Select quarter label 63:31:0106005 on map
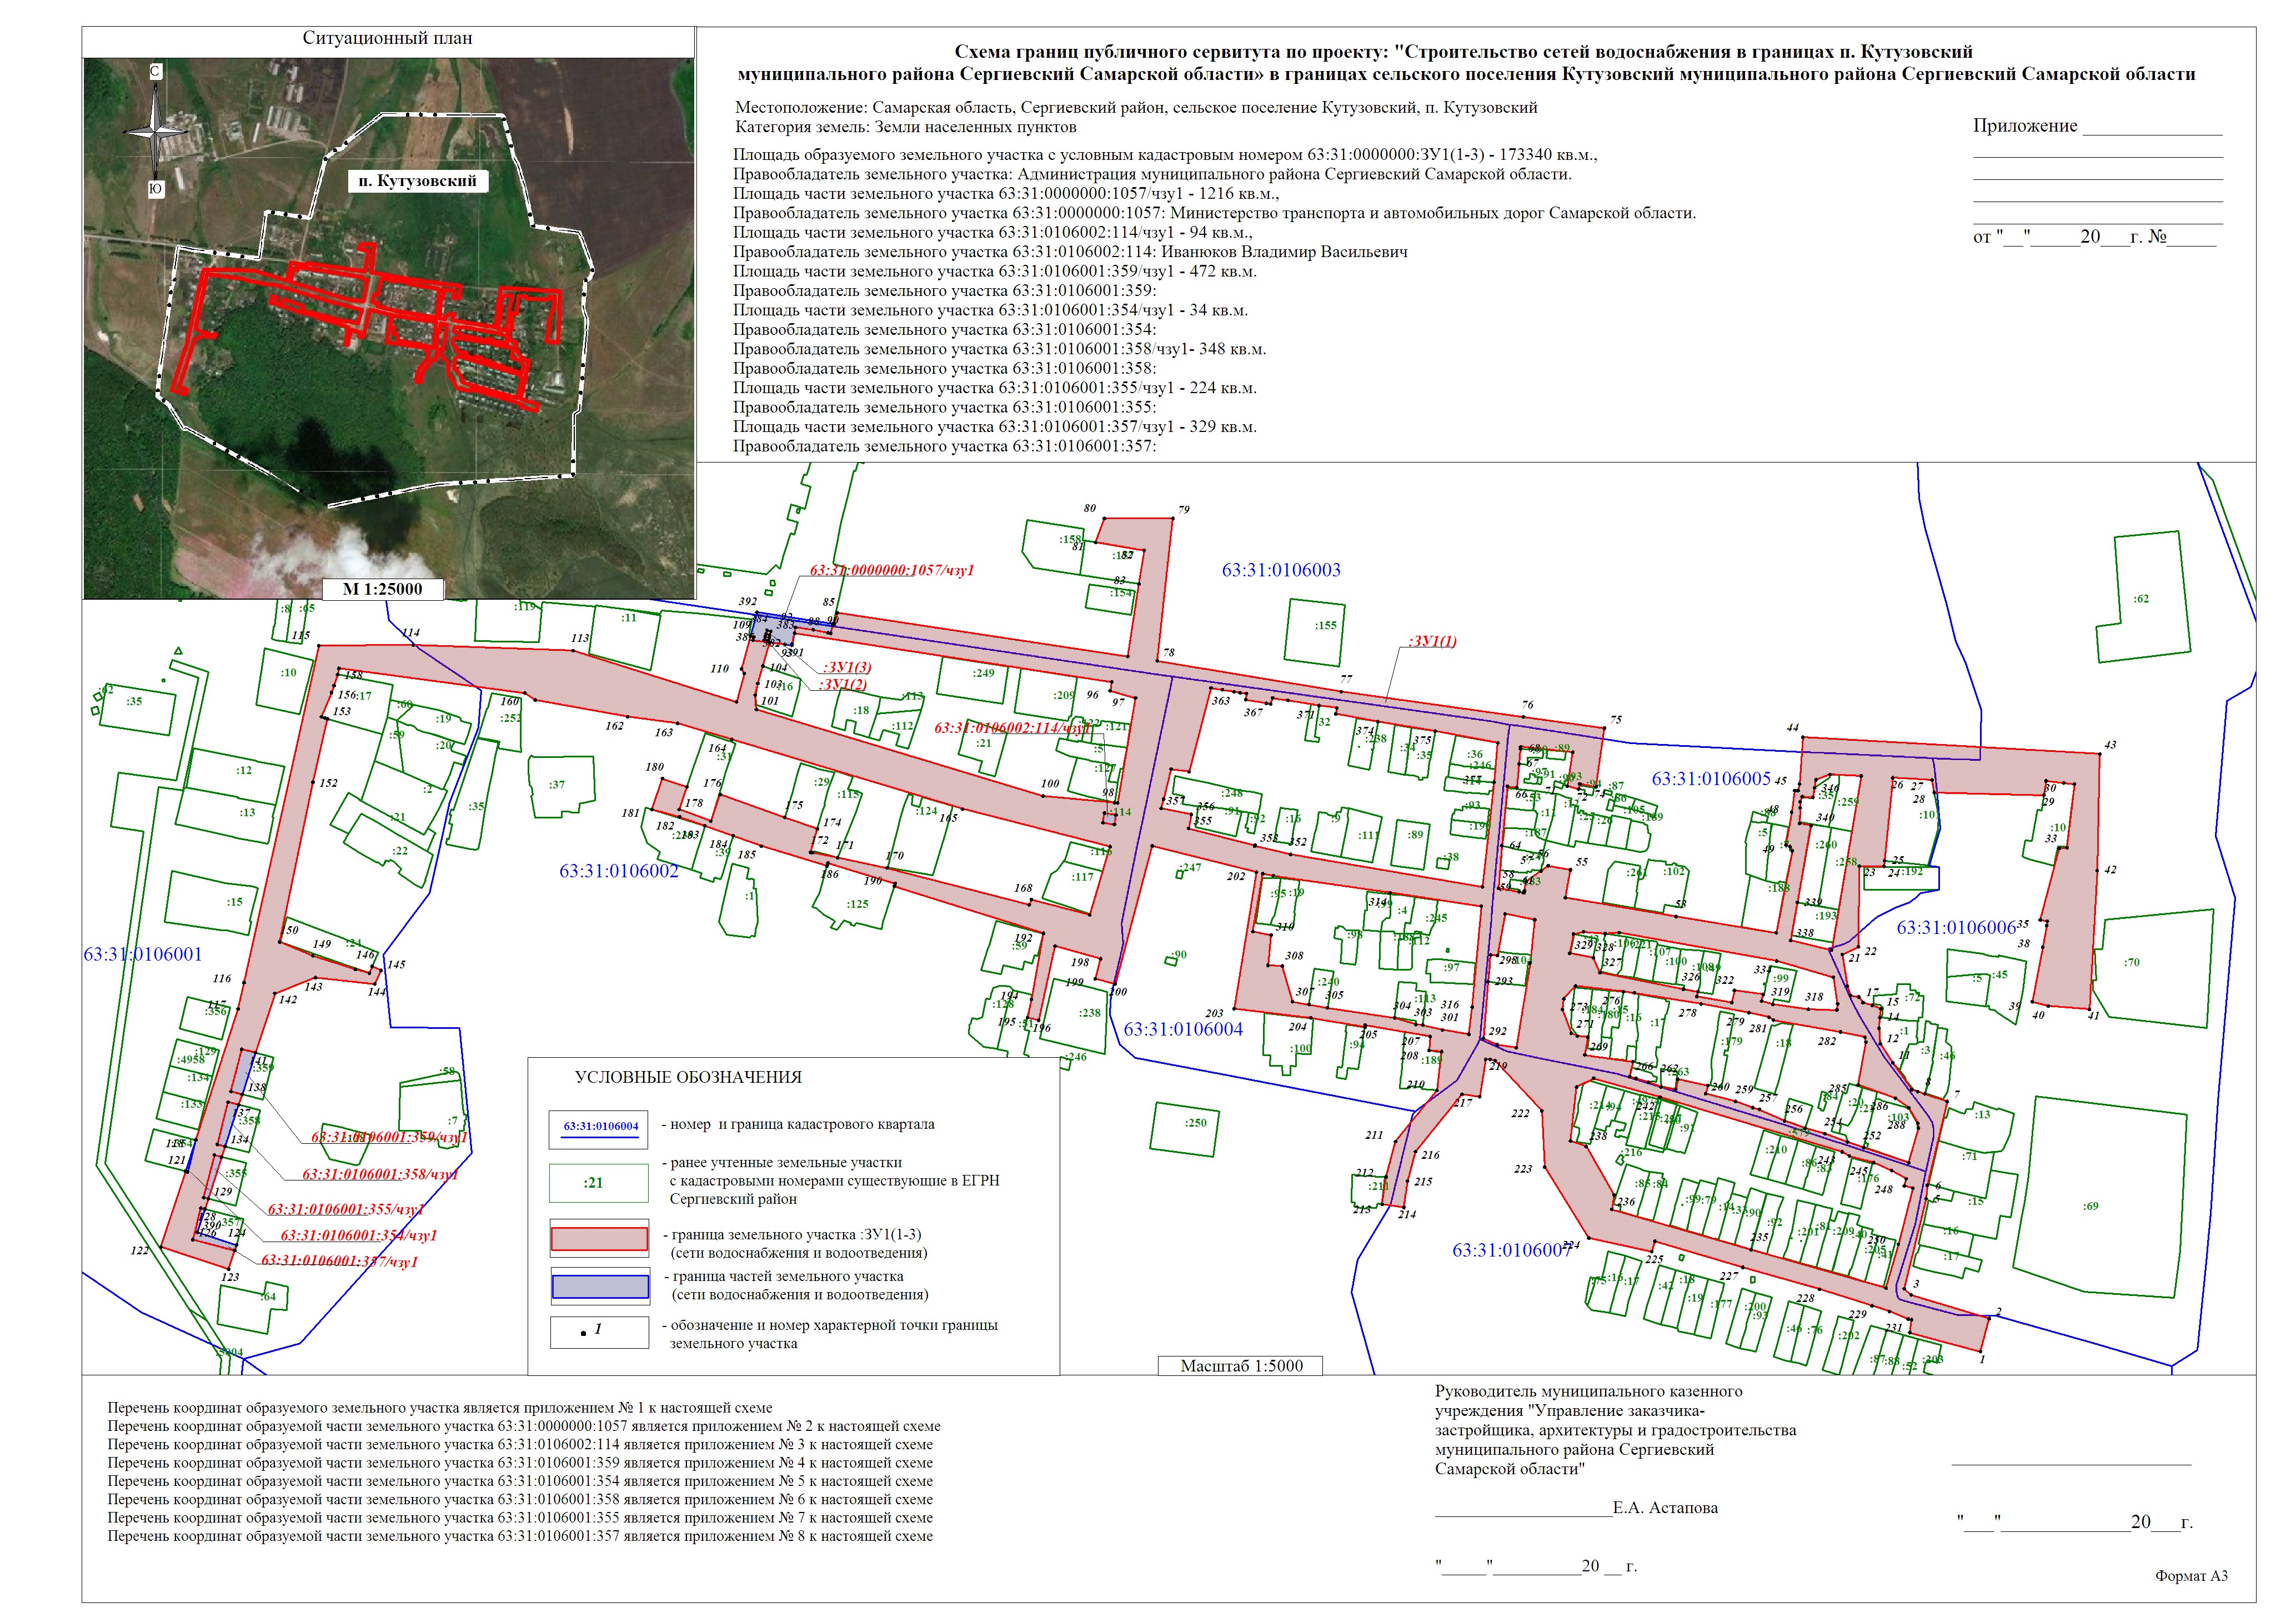Image resolution: width=2296 pixels, height=1623 pixels. click(x=1711, y=779)
